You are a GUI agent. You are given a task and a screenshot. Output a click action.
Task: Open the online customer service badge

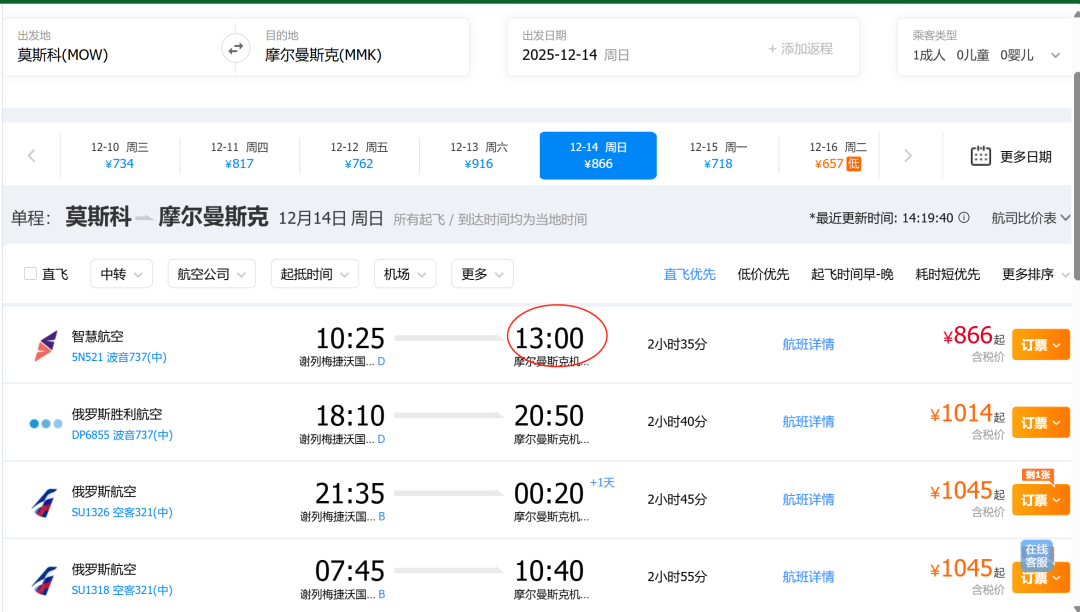point(1037,556)
